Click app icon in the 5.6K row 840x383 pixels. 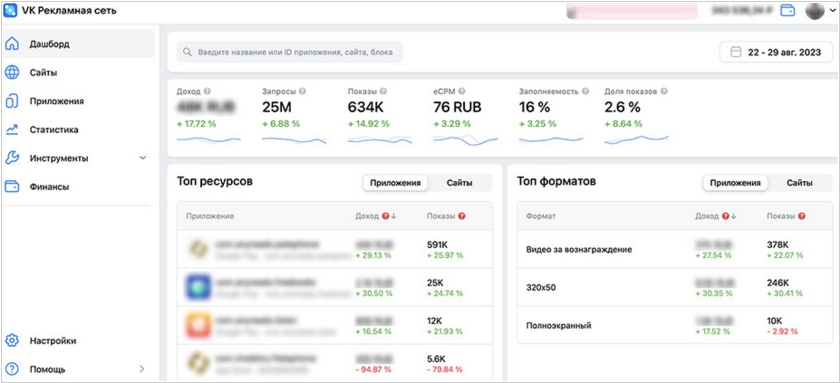click(198, 363)
